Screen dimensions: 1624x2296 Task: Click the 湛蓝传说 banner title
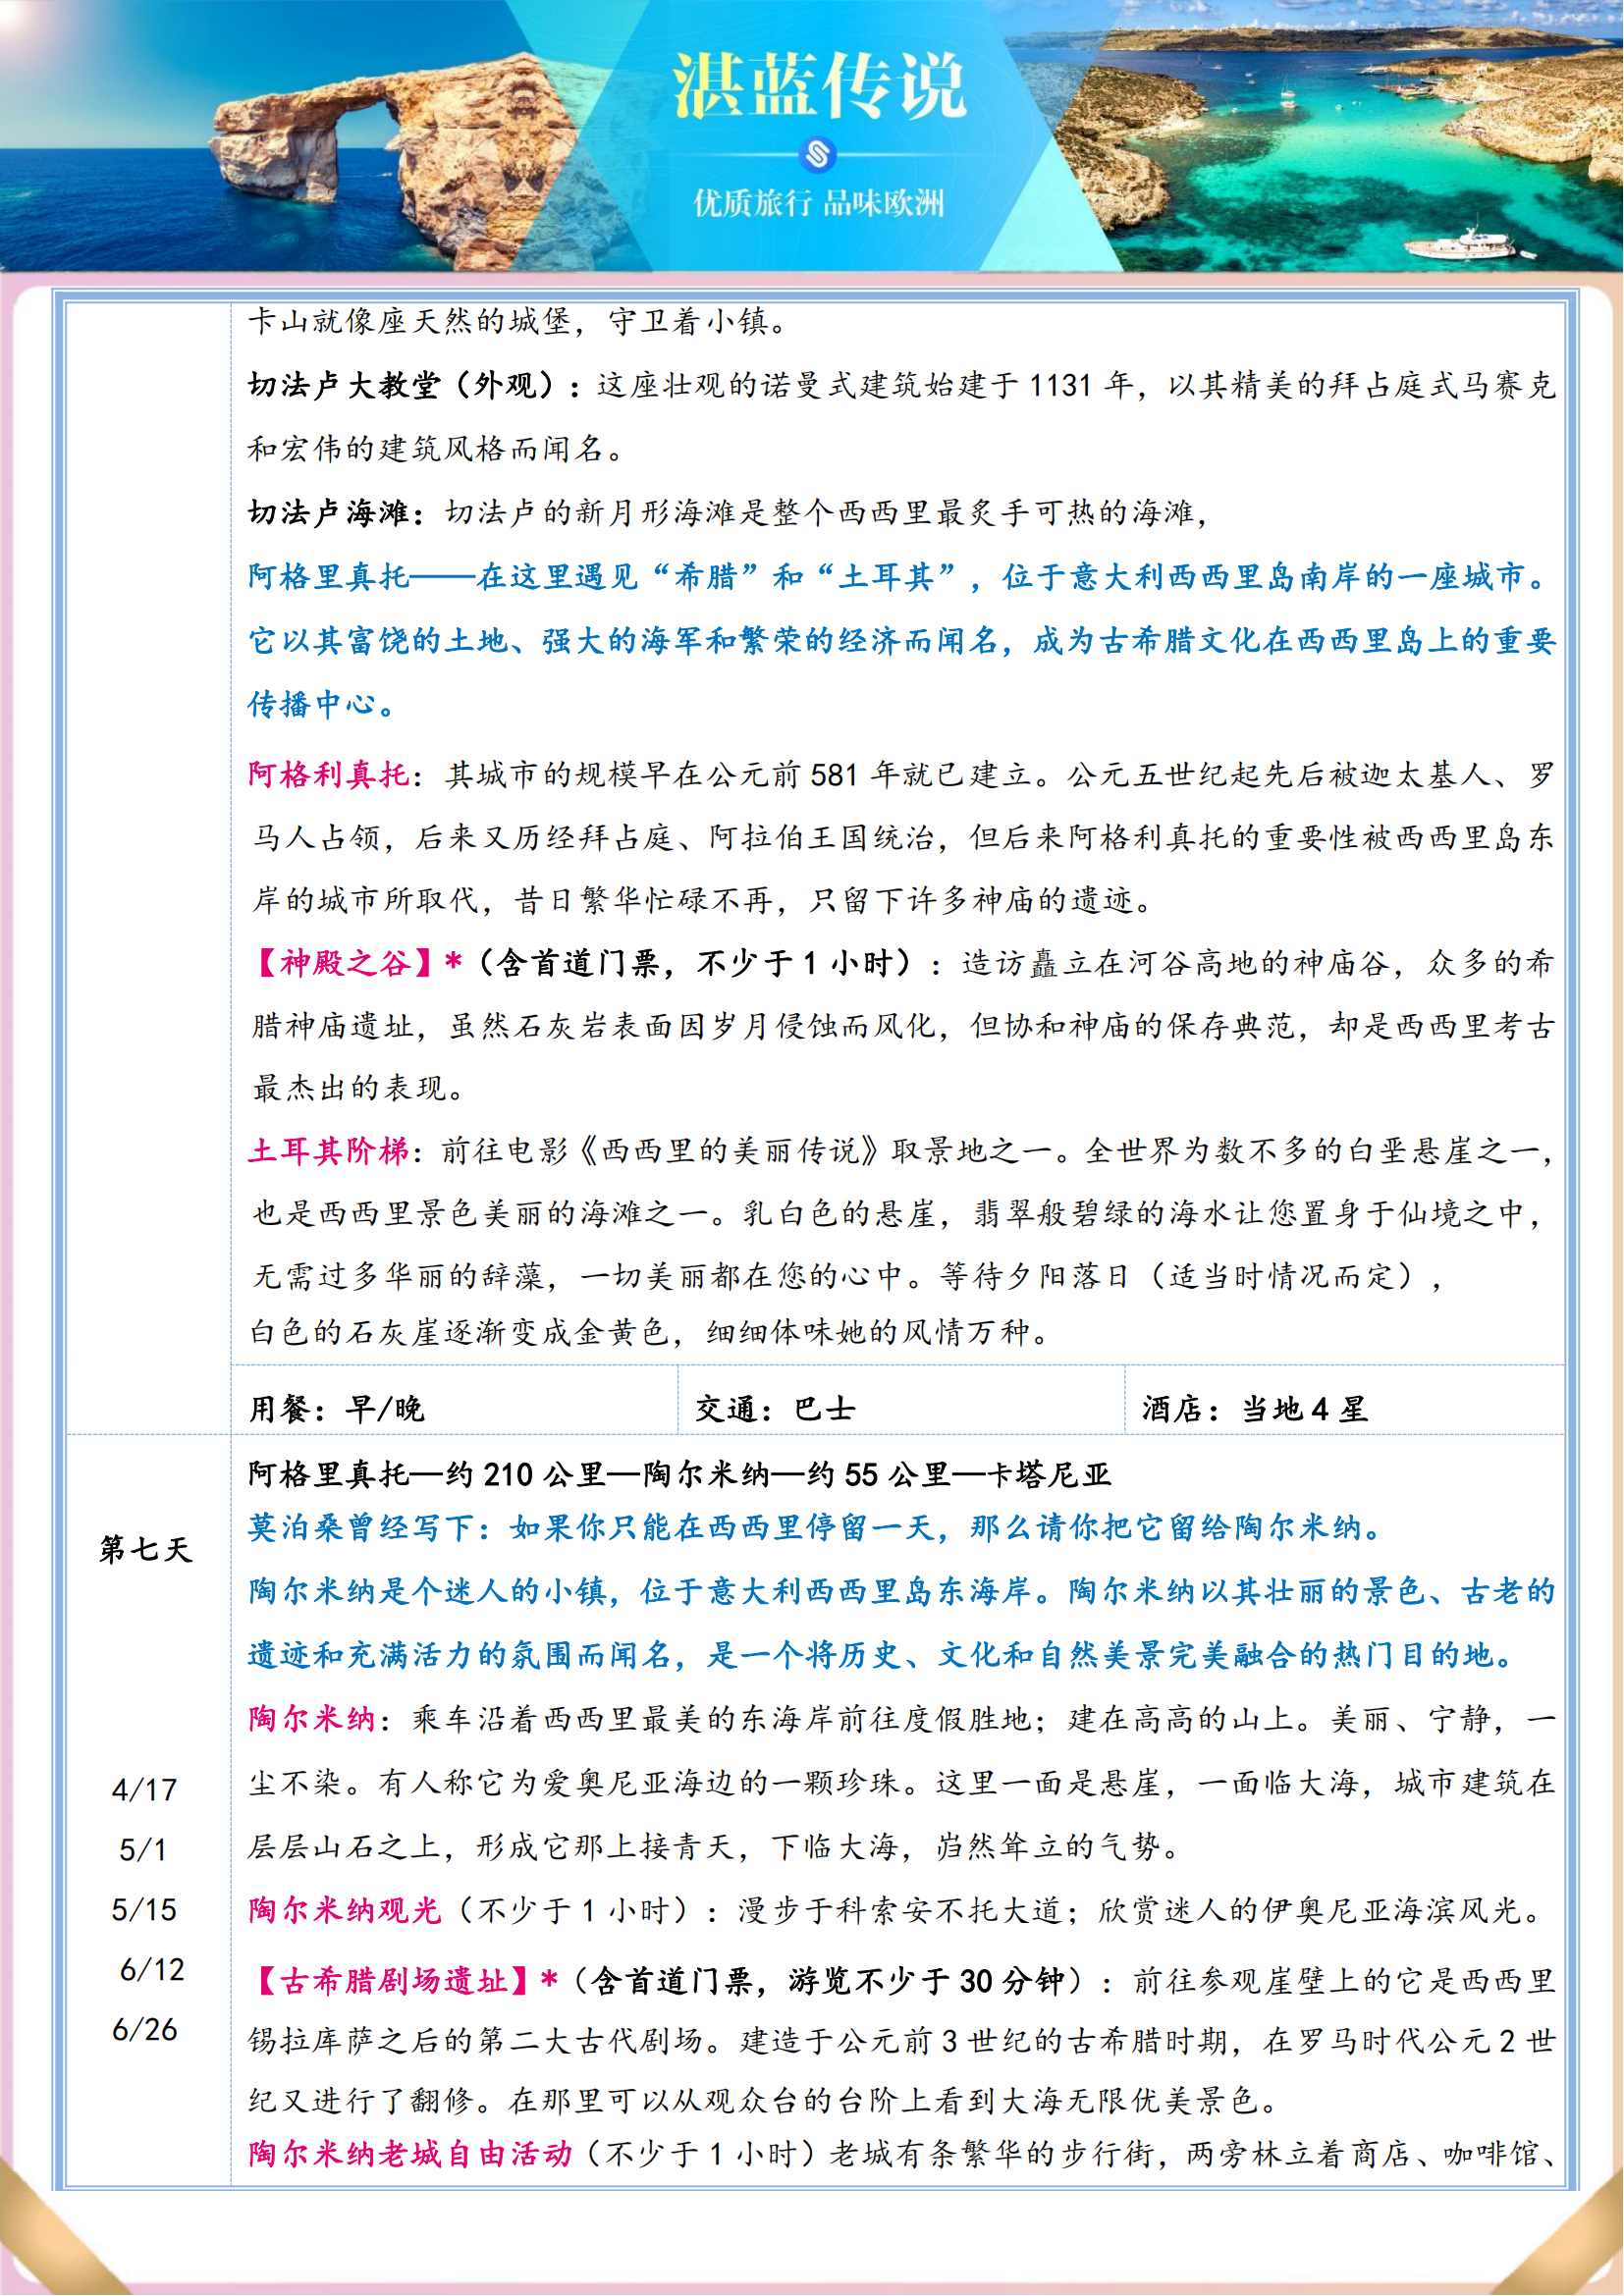pyautogui.click(x=818, y=86)
